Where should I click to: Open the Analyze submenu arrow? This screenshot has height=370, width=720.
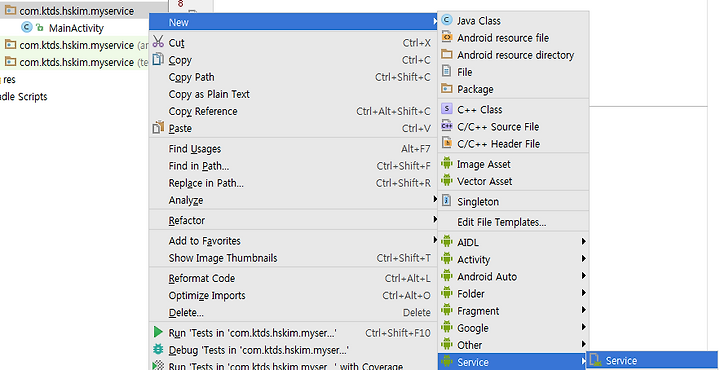tap(435, 199)
